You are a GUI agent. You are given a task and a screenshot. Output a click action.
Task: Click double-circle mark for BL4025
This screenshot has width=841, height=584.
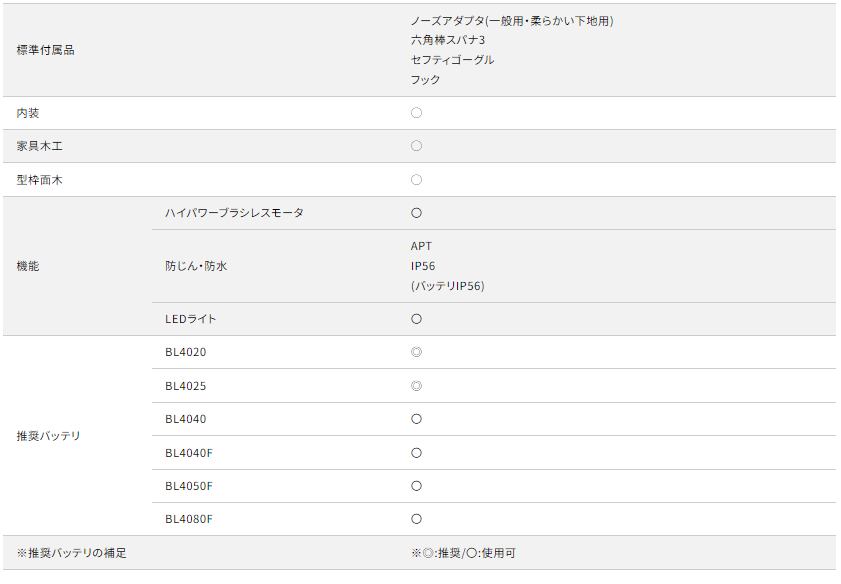416,386
